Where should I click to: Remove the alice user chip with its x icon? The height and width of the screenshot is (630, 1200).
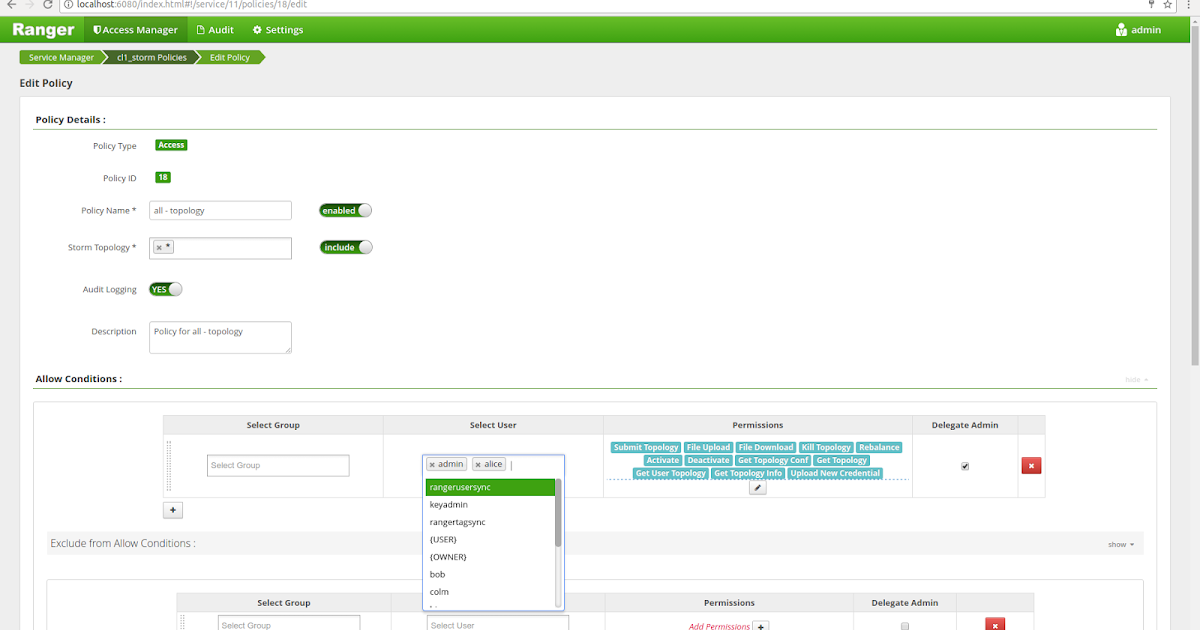point(478,463)
